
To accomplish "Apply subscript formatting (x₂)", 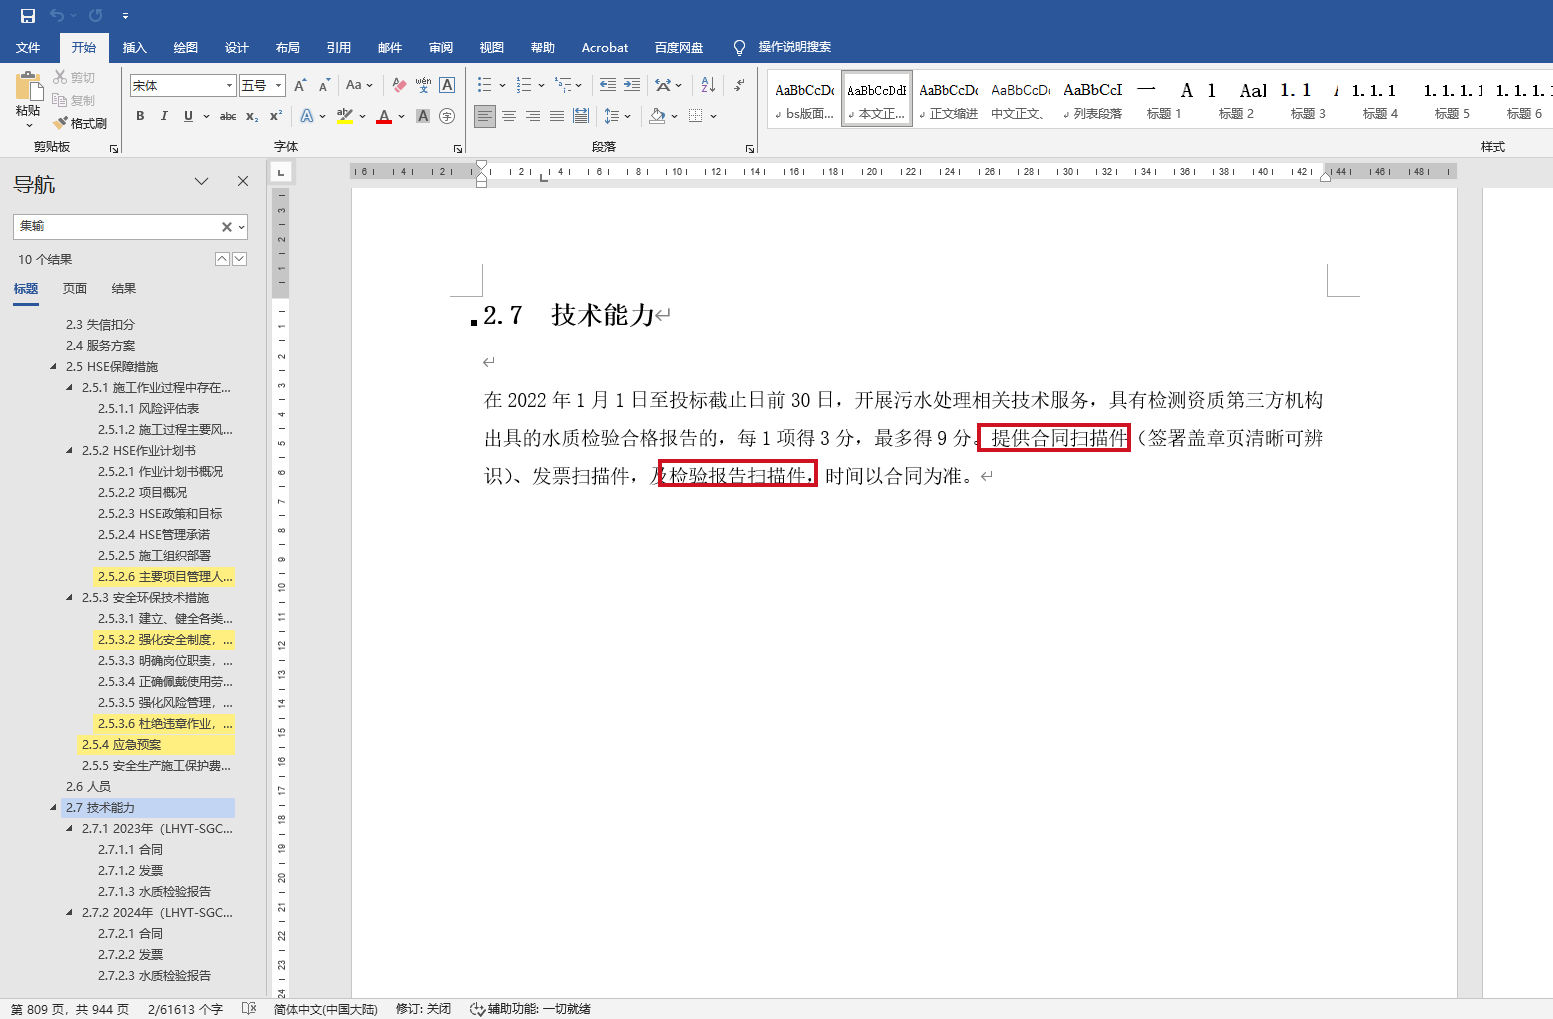I will point(252,116).
